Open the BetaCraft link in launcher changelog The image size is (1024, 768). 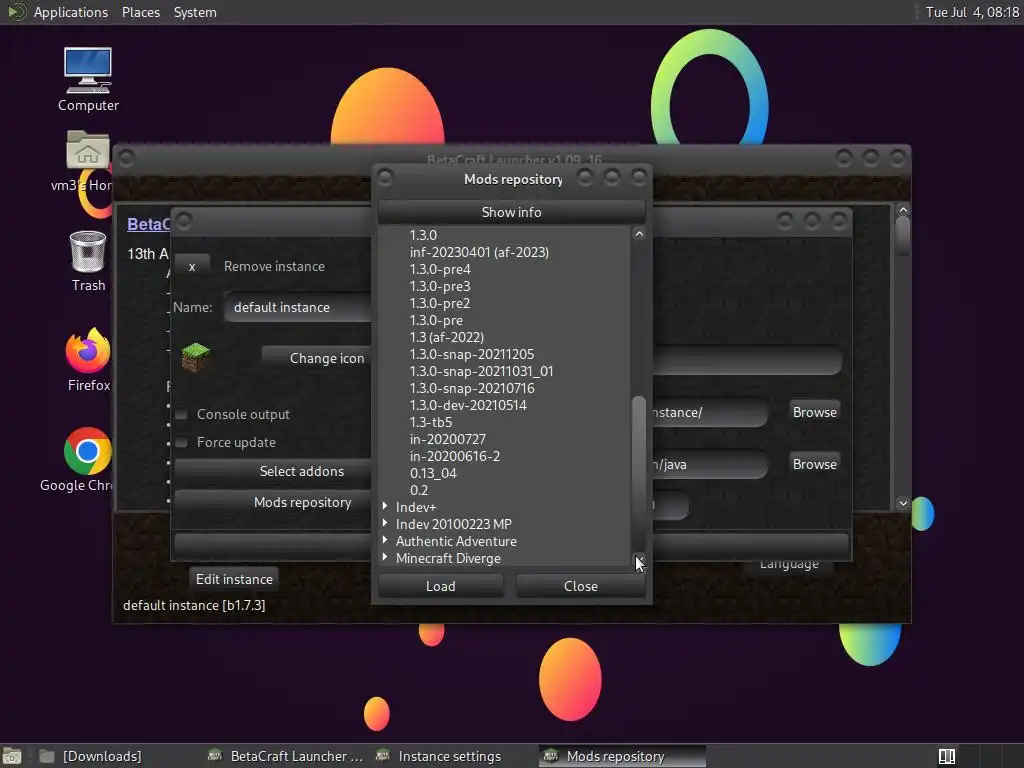pyautogui.click(x=148, y=225)
